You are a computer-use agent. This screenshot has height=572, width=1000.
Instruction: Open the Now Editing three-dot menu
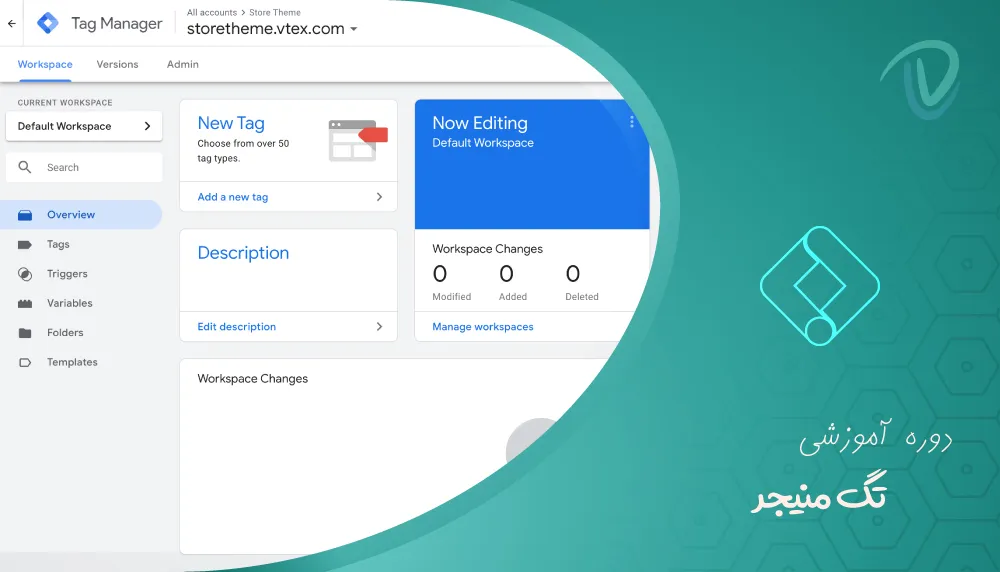(631, 122)
